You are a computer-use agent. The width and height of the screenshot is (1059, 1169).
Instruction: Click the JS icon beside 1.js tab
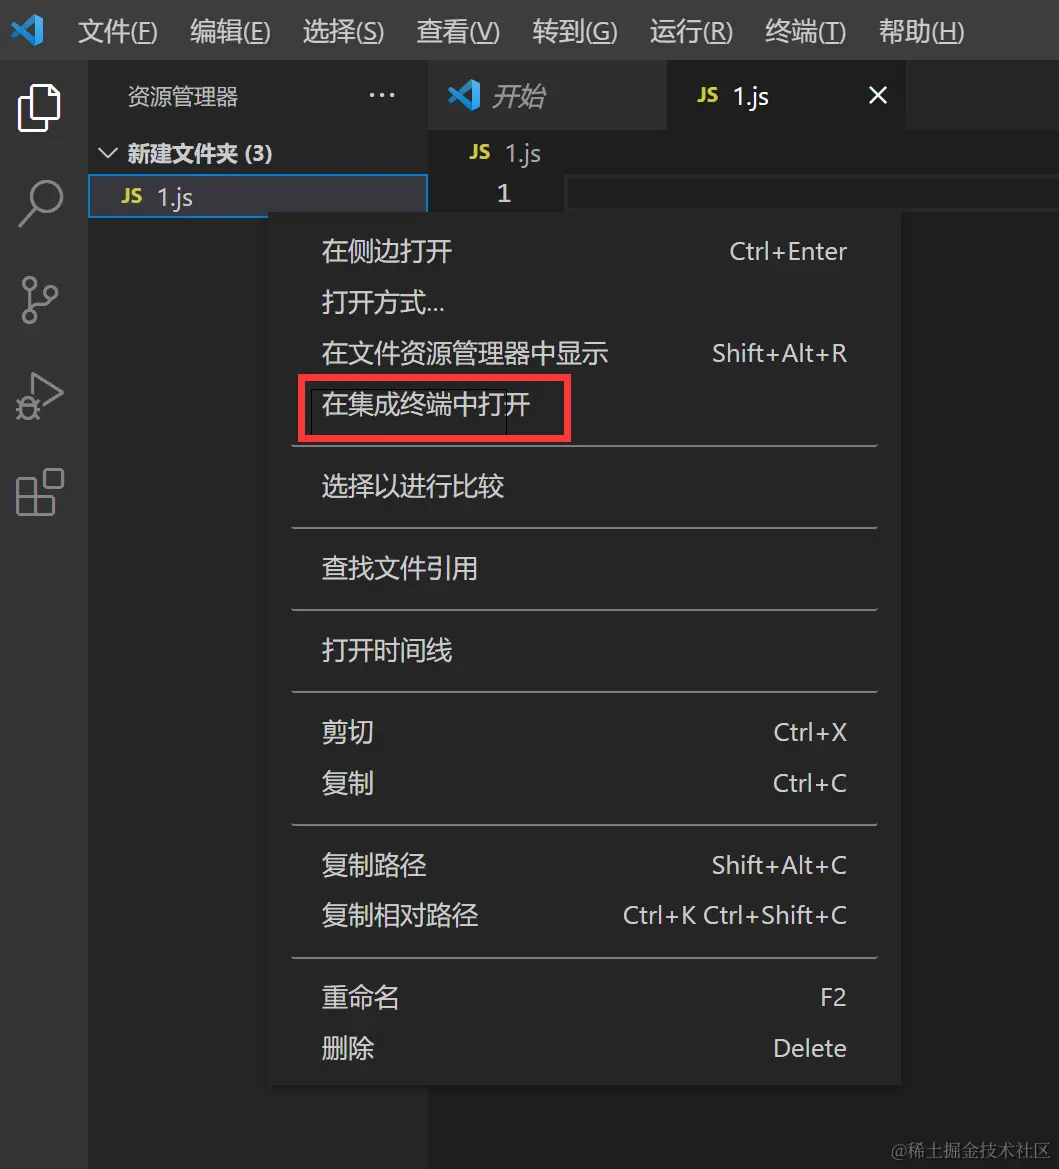coord(707,95)
